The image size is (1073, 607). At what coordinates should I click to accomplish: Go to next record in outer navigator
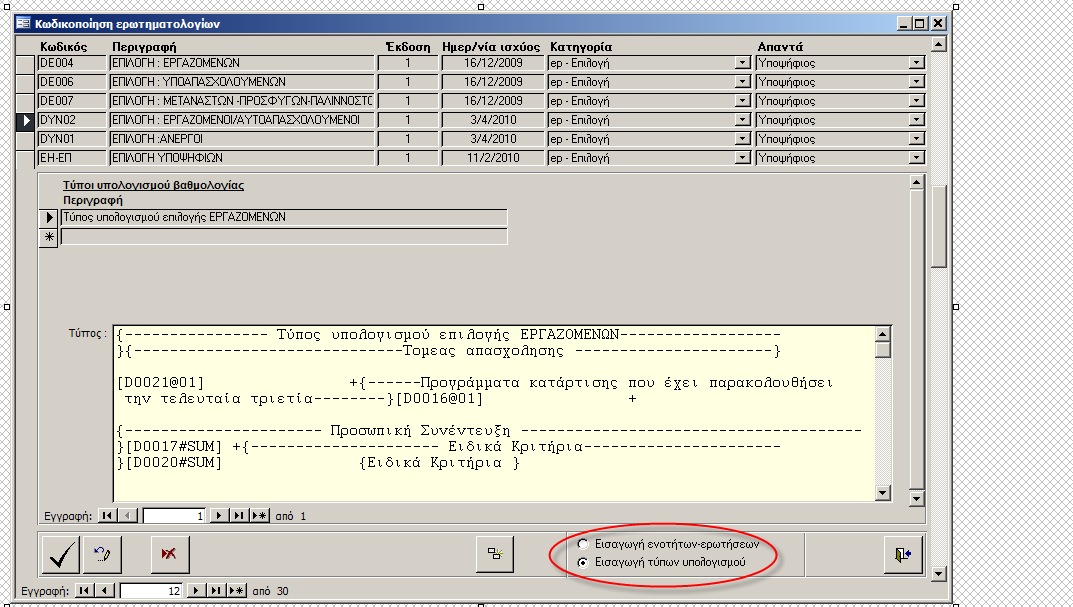(x=197, y=591)
